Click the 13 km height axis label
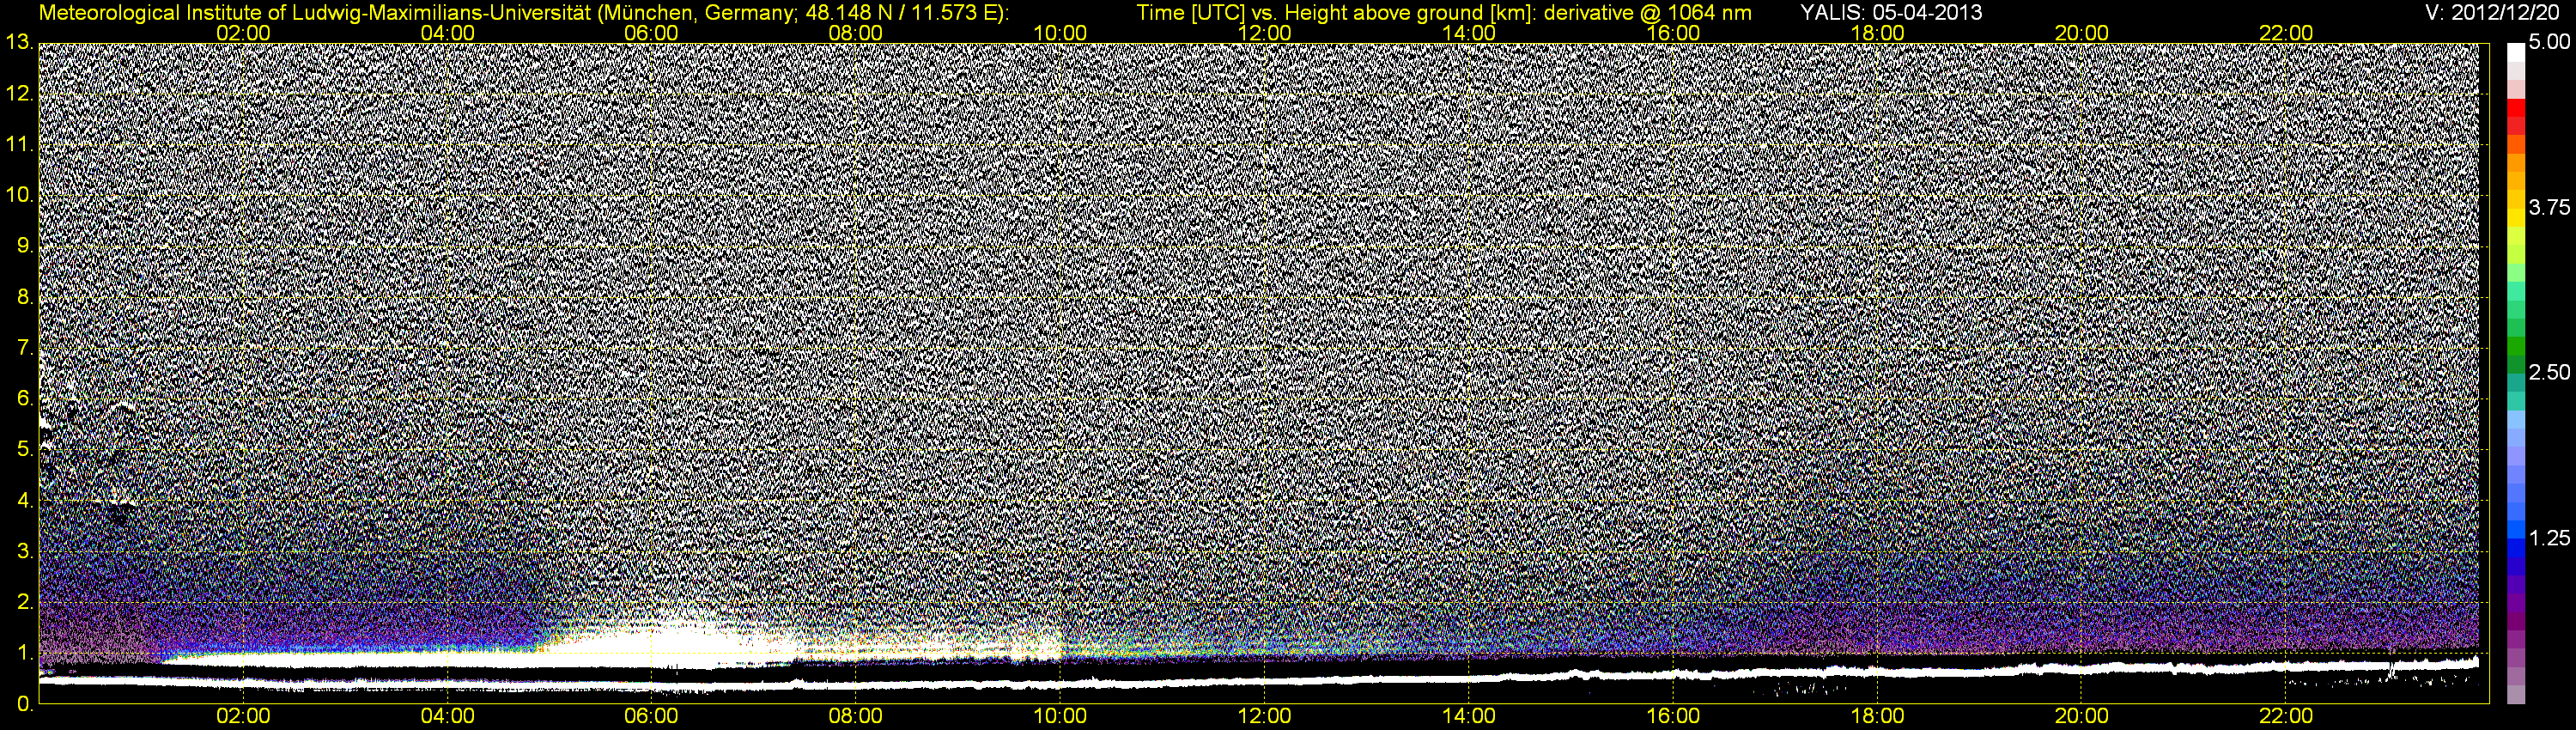The width and height of the screenshot is (2576, 730). (x=19, y=42)
